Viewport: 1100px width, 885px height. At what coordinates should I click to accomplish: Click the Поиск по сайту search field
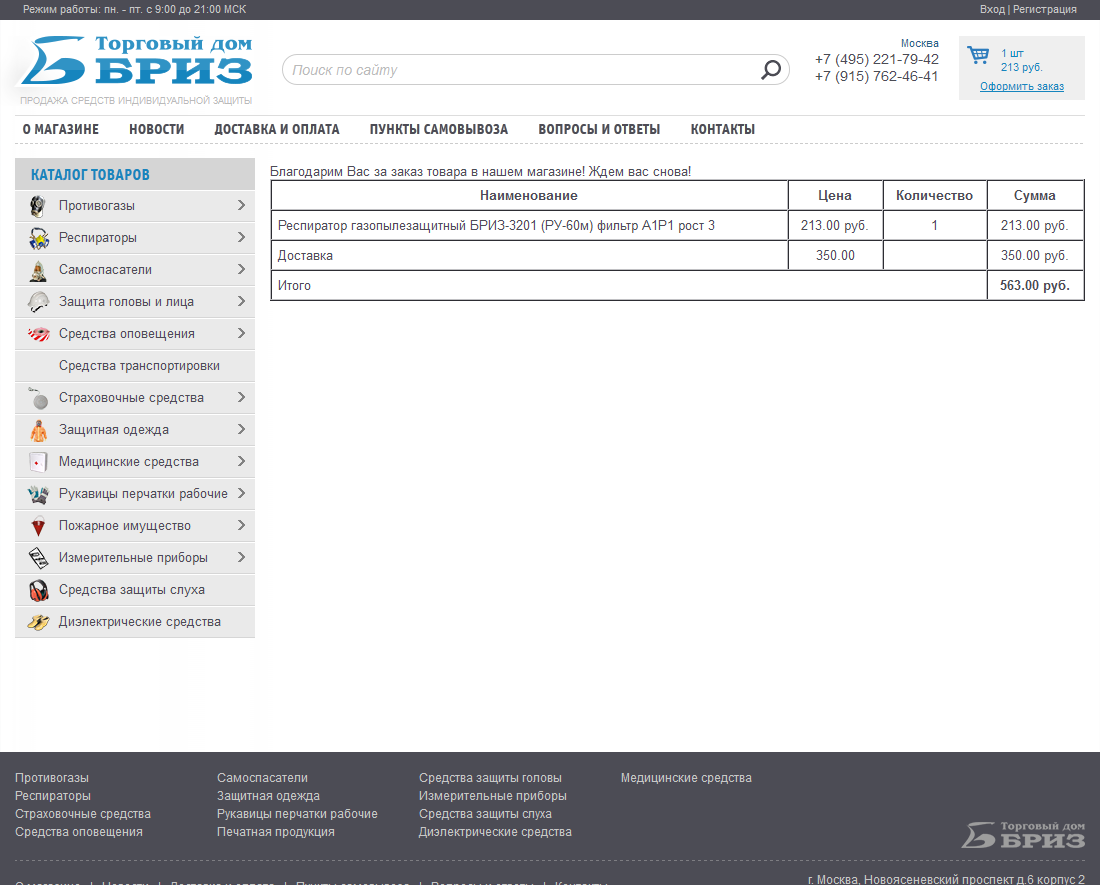click(535, 70)
